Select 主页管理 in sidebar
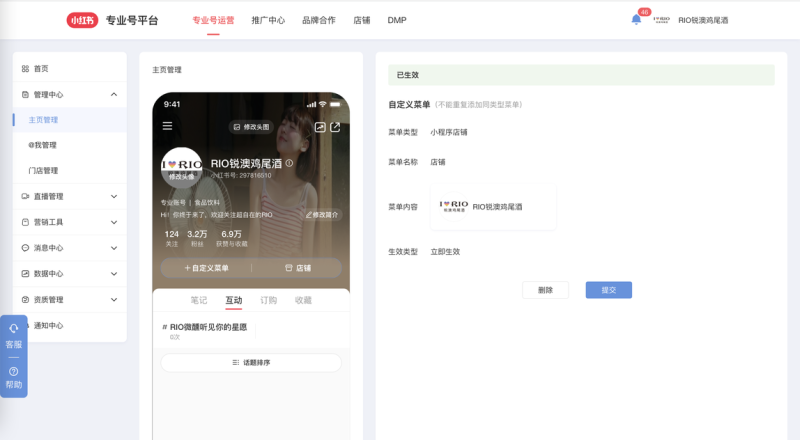800x440 pixels. coord(70,120)
